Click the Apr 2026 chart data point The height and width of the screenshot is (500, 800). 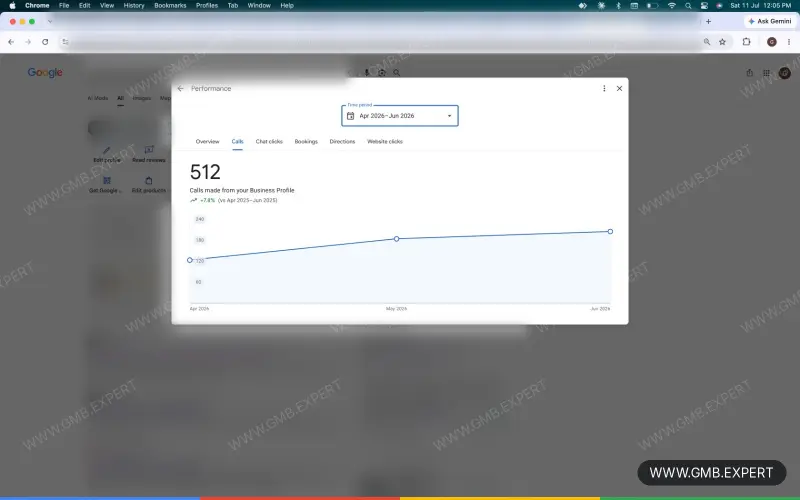190,260
